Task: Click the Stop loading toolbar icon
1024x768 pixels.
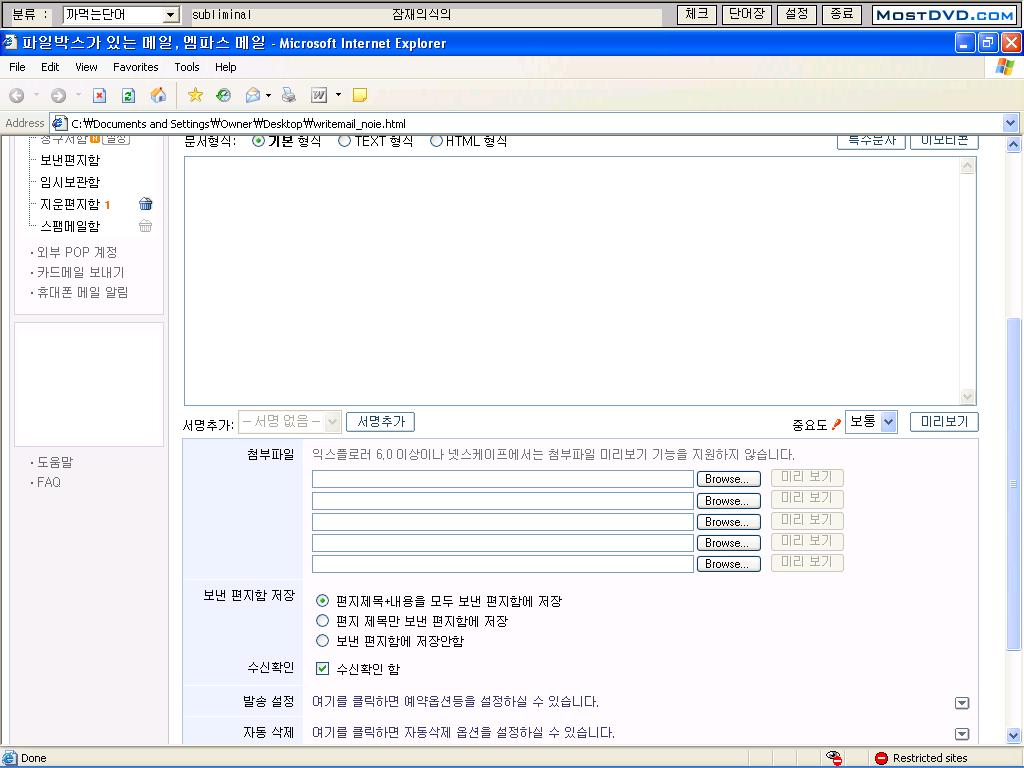Action: tap(99, 95)
